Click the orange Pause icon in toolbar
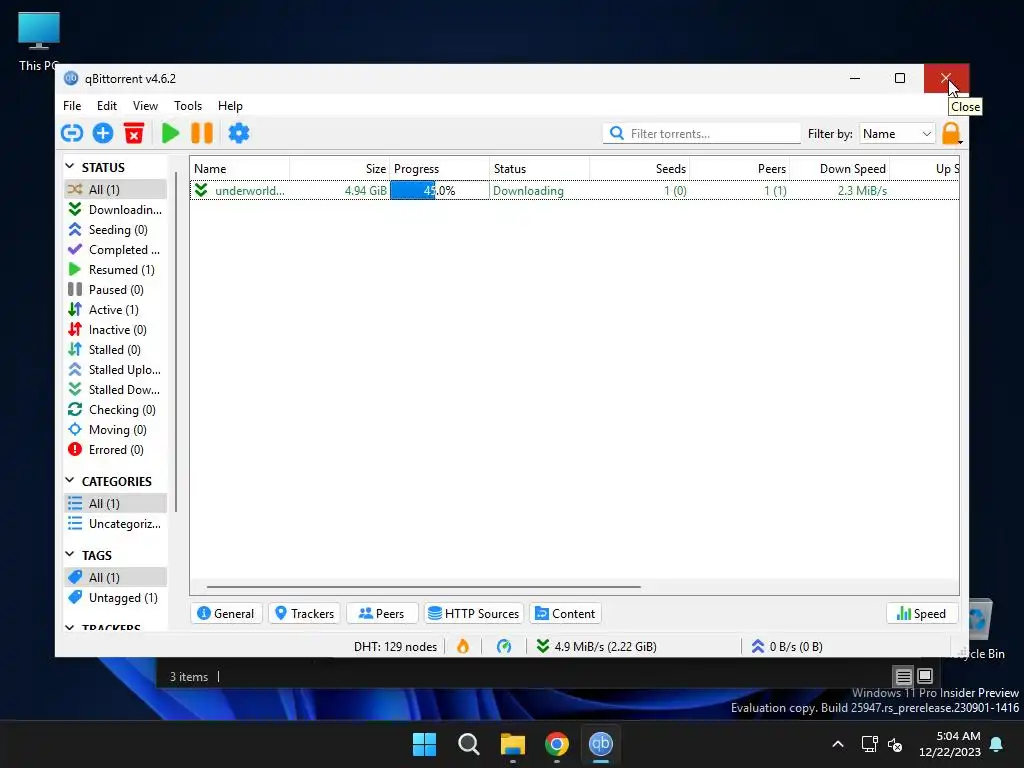Screen dimensions: 1024x768 pos(202,133)
